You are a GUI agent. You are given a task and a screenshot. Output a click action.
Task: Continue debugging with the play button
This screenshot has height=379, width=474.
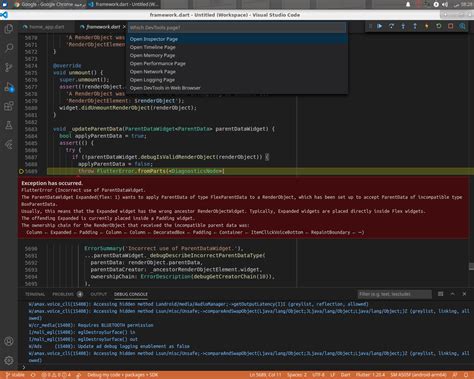point(380,26)
